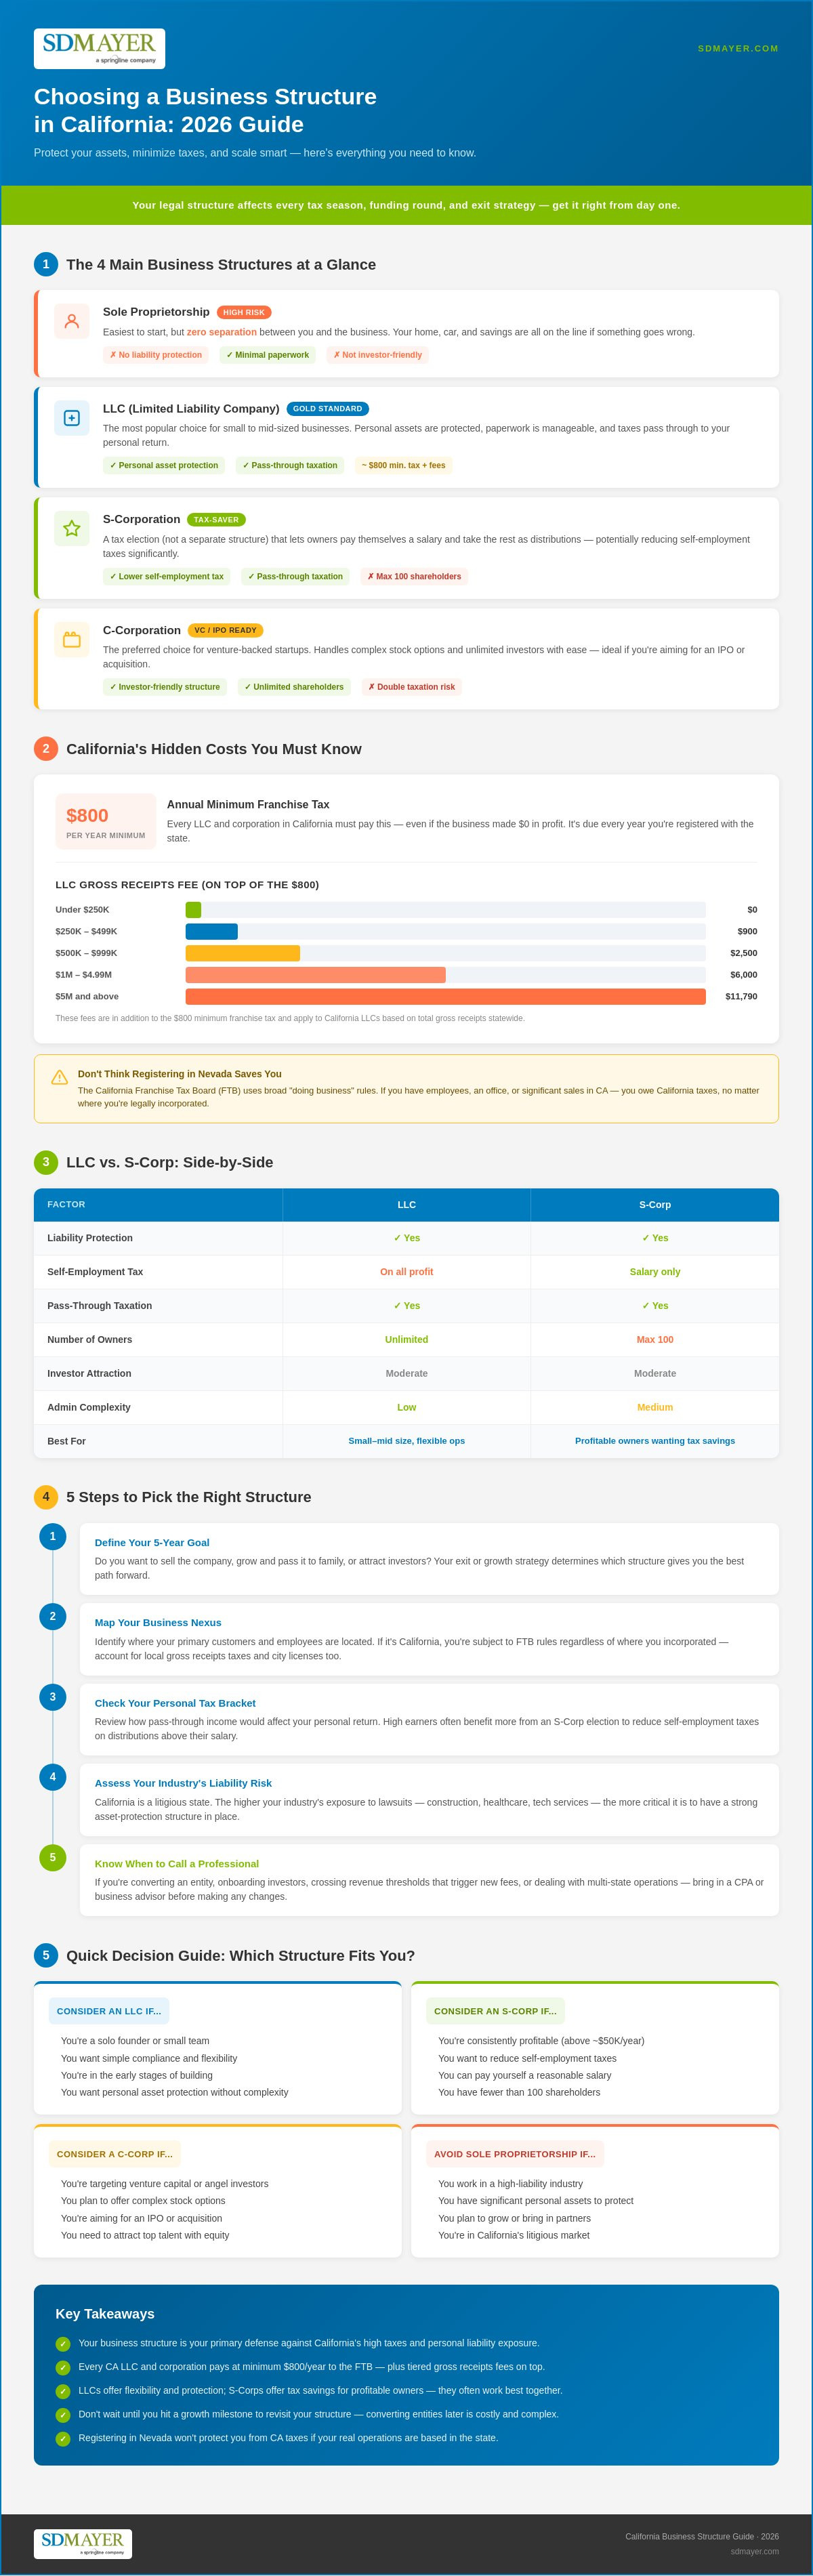Viewport: 813px width, 2576px height.
Task: Select the TAX-SAVER tag
Action: click(x=216, y=519)
